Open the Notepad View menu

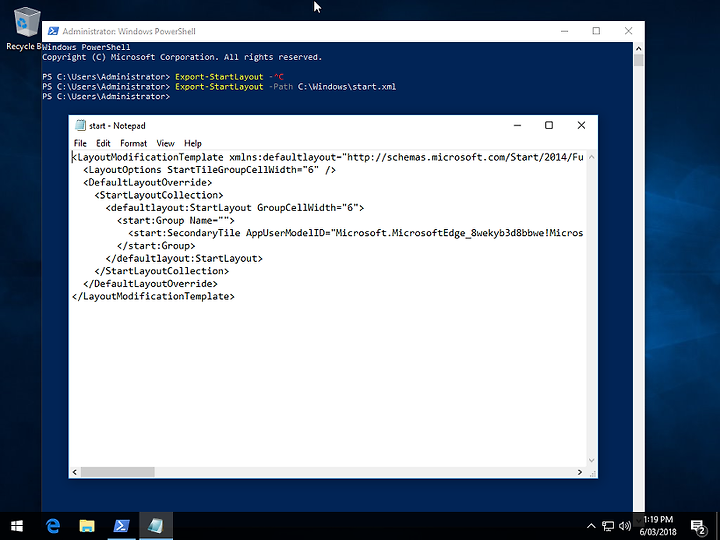(x=165, y=143)
